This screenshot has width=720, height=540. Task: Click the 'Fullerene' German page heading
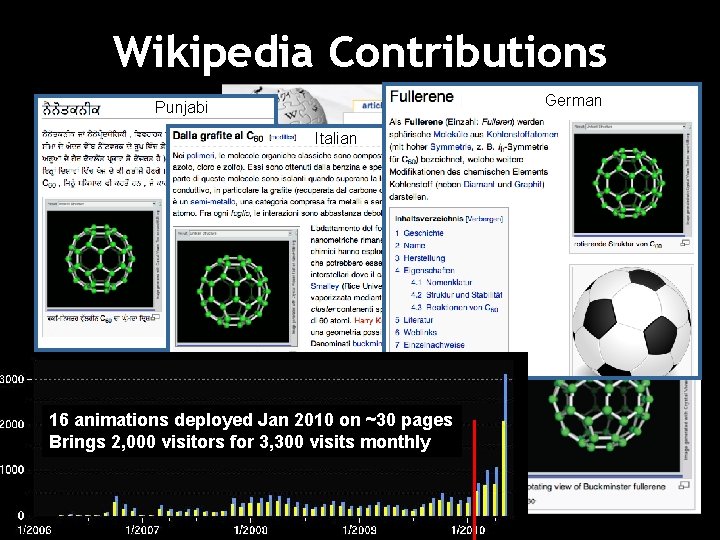[422, 97]
